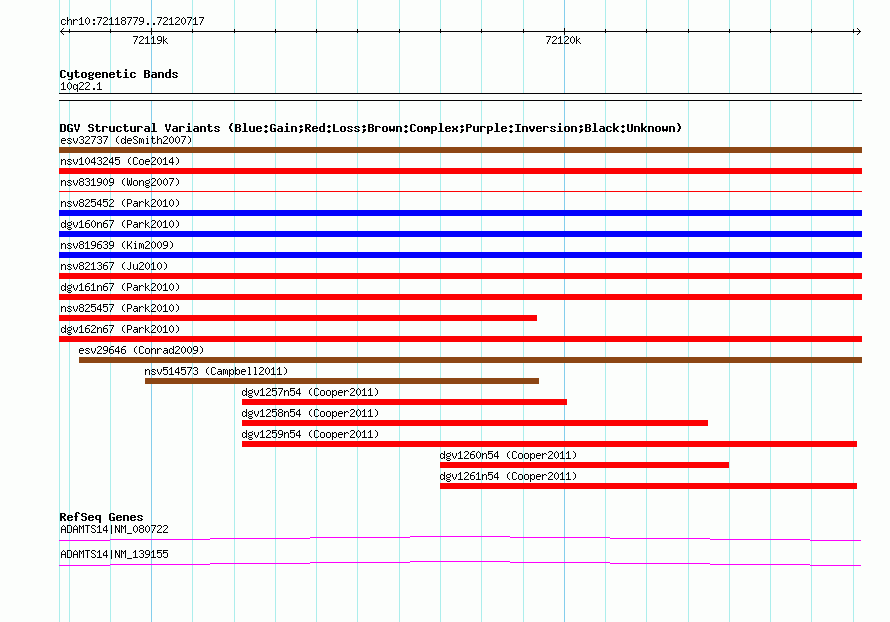The width and height of the screenshot is (890, 622).
Task: Open the dgv162n67 (Park2010) label
Action: click(x=120, y=329)
